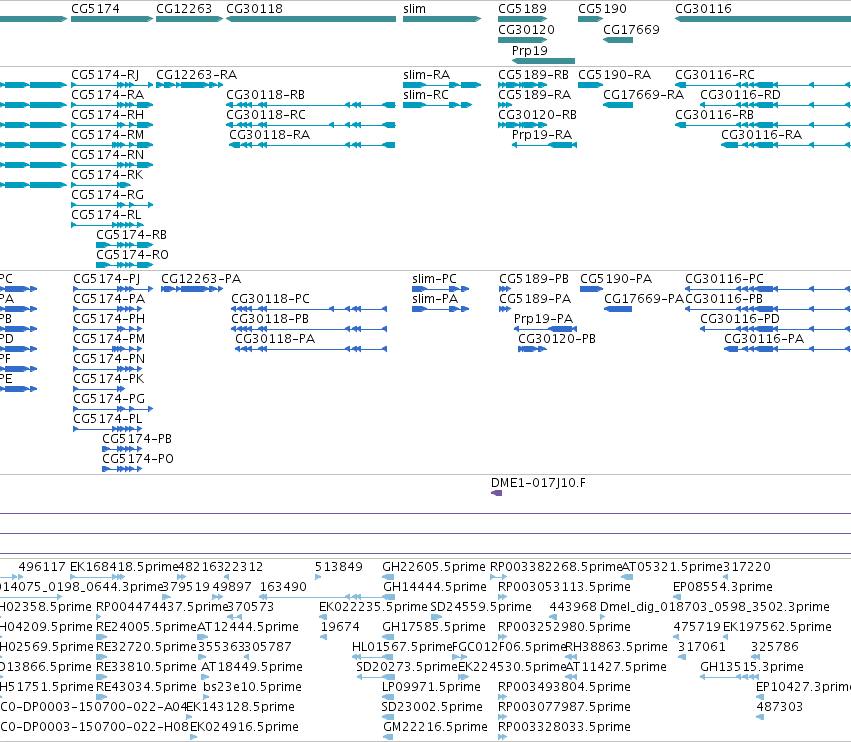Click the CG5174-PG protein label
The height and width of the screenshot is (742, 851).
[x=109, y=399]
